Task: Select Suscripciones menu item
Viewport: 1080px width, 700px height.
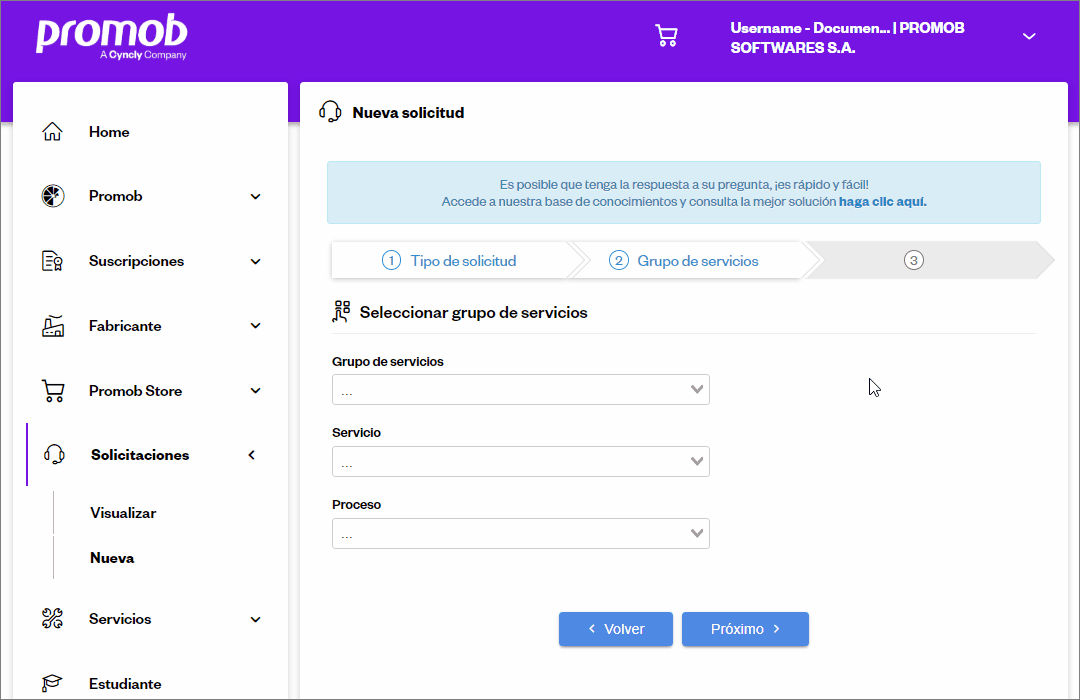Action: coord(136,261)
